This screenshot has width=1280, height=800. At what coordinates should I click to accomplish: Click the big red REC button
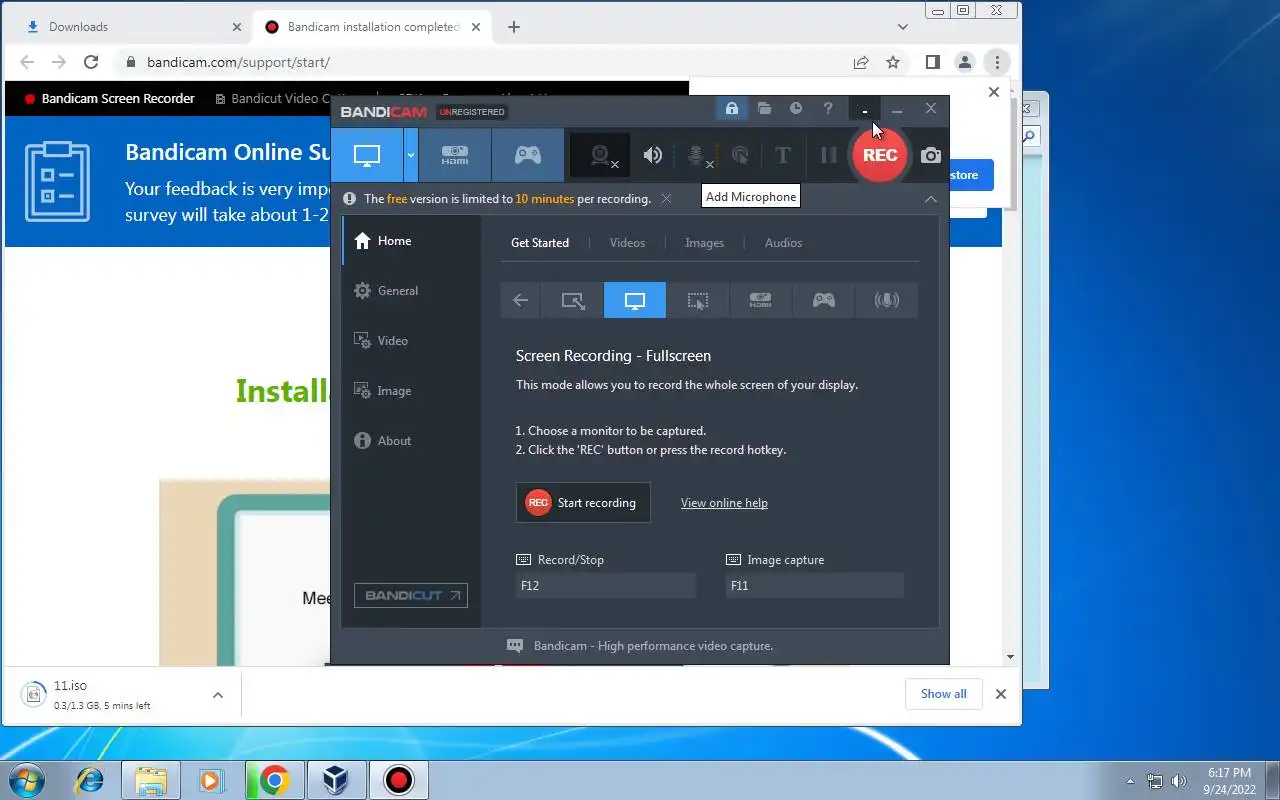pos(880,155)
